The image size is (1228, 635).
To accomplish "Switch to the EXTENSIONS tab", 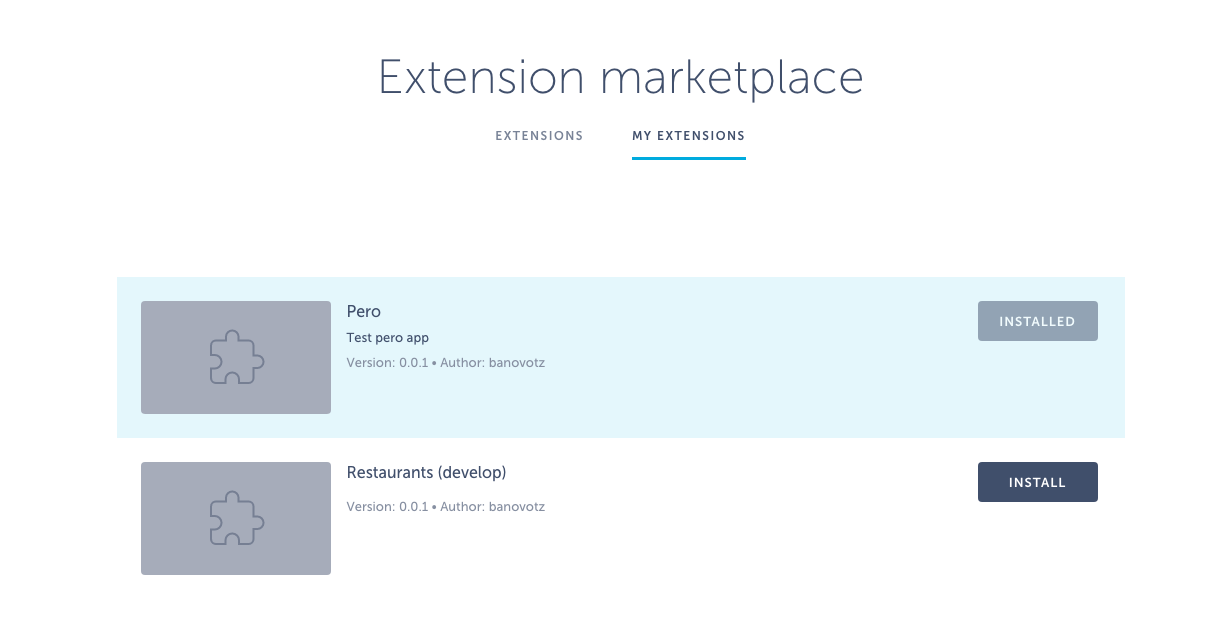I will 539,135.
